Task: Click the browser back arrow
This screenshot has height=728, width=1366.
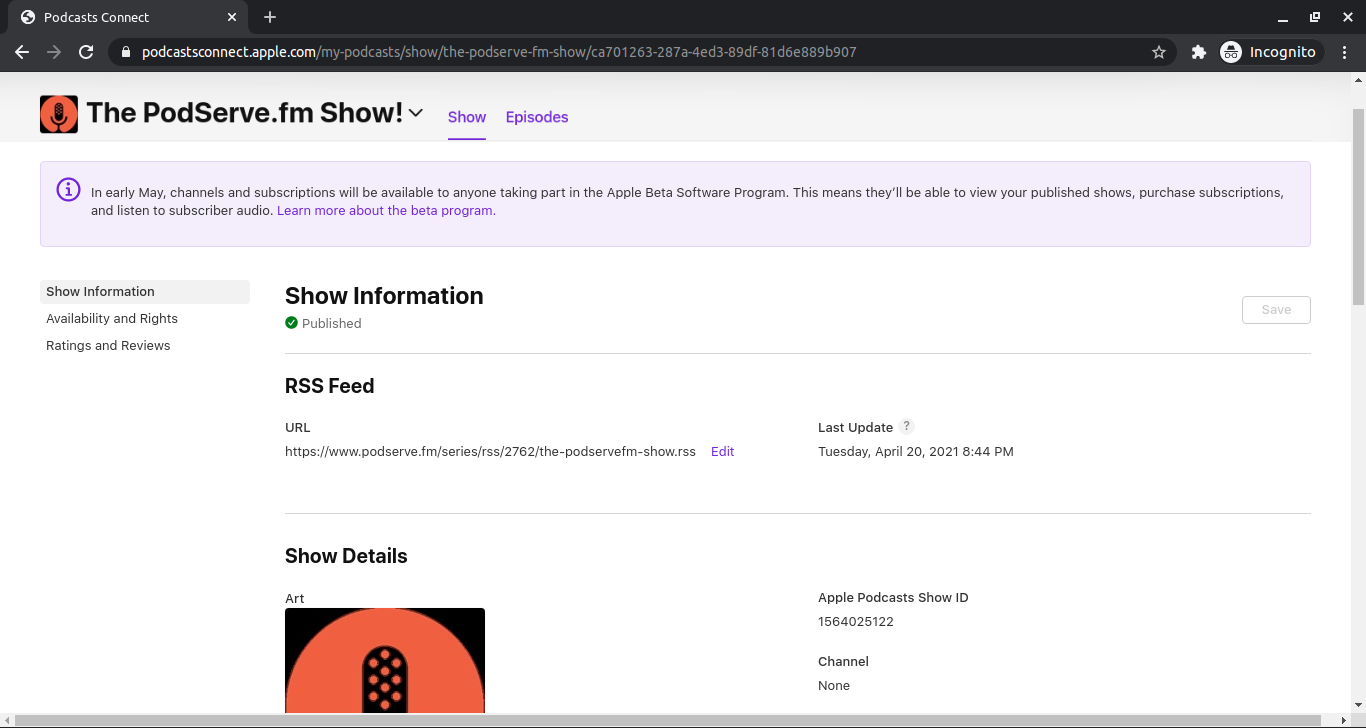Action: (x=22, y=52)
